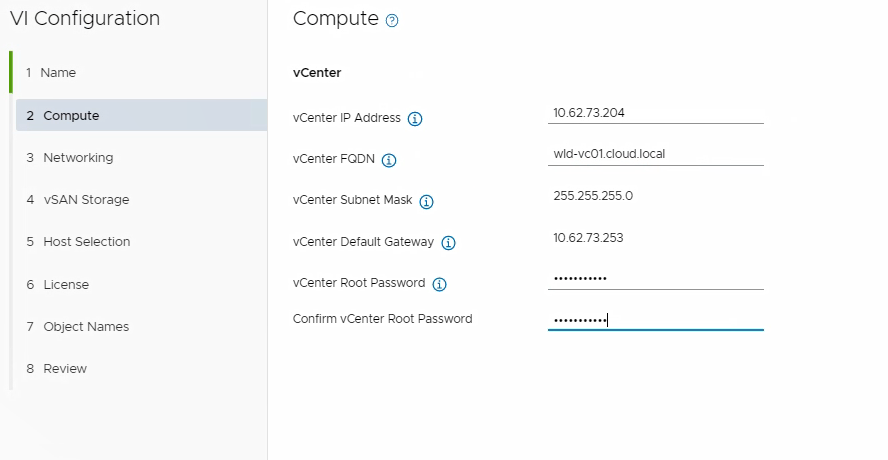Open the License step

coord(65,285)
